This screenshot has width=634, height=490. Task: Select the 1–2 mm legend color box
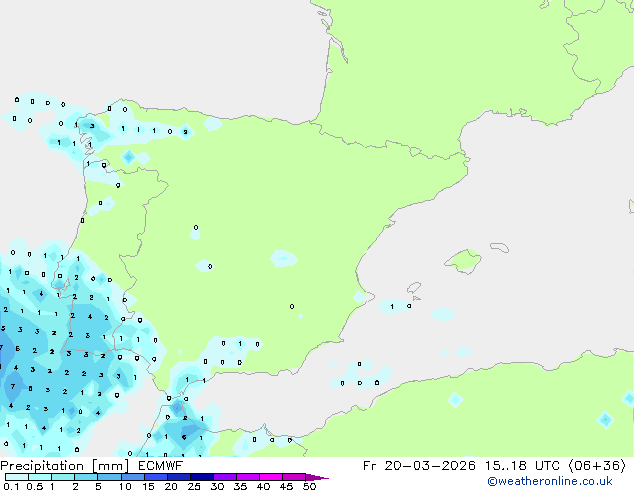click(x=63, y=477)
